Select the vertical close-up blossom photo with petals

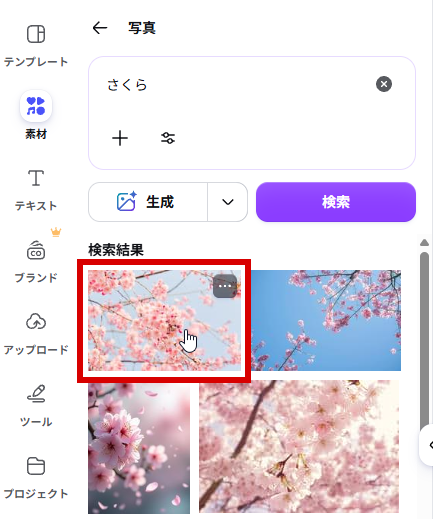(139, 448)
